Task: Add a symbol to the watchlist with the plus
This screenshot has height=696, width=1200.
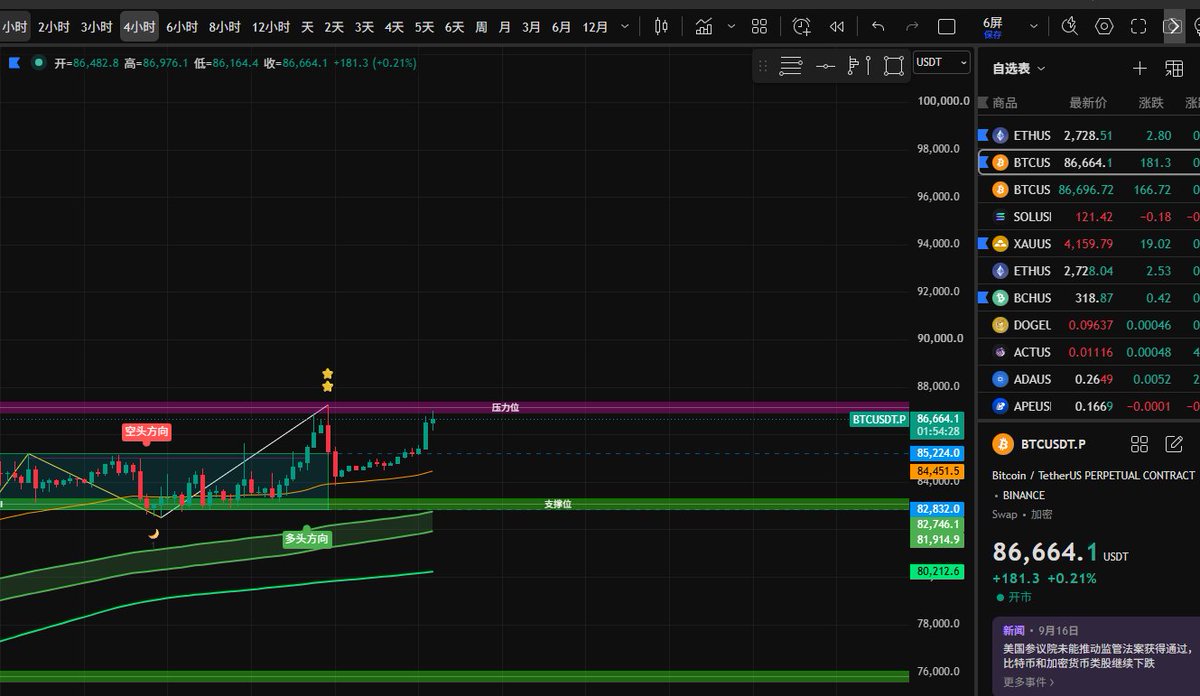Action: (x=1140, y=68)
